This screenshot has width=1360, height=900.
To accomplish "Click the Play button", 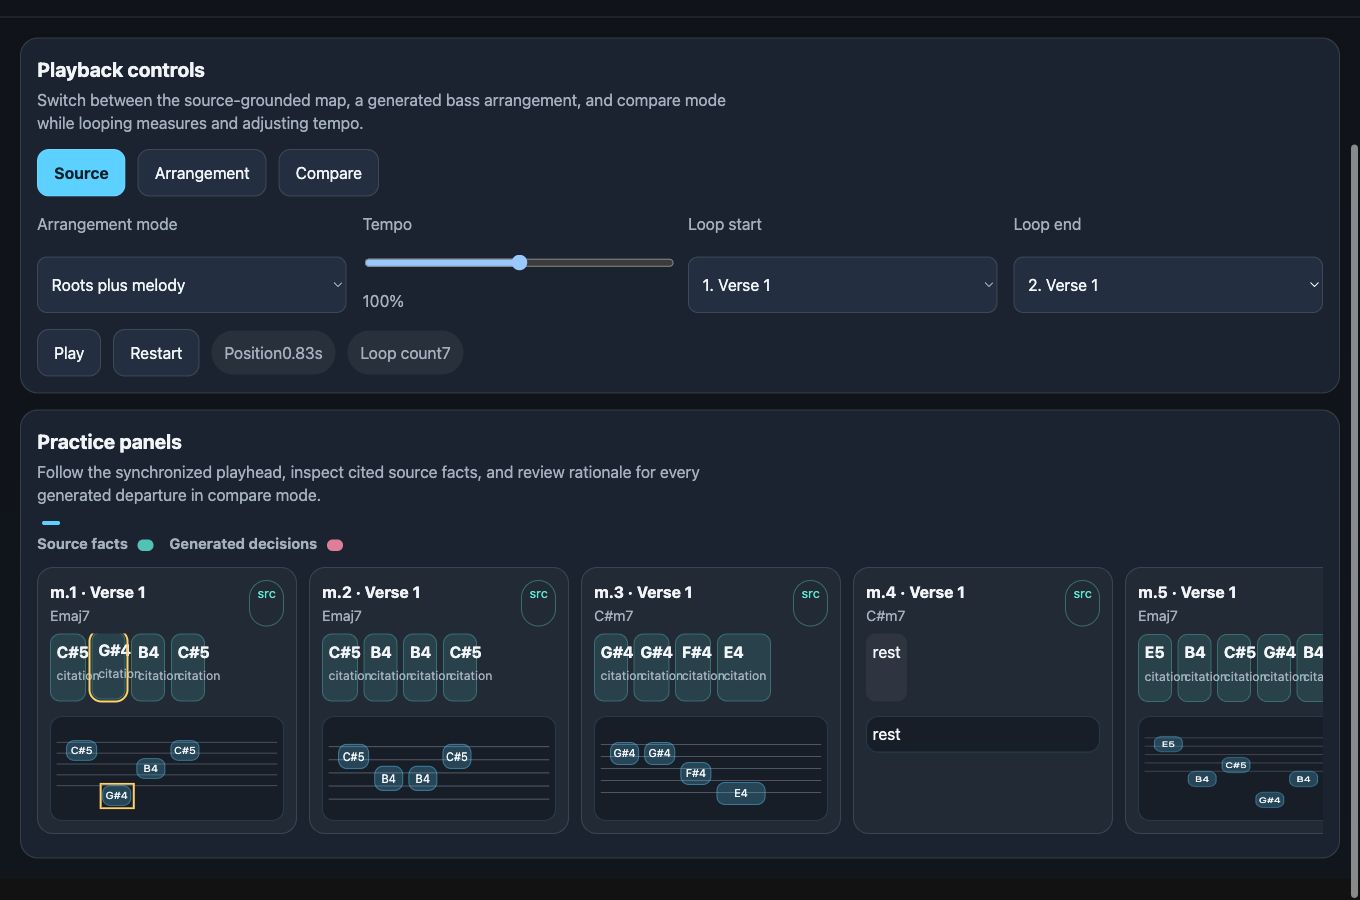I will tap(69, 353).
